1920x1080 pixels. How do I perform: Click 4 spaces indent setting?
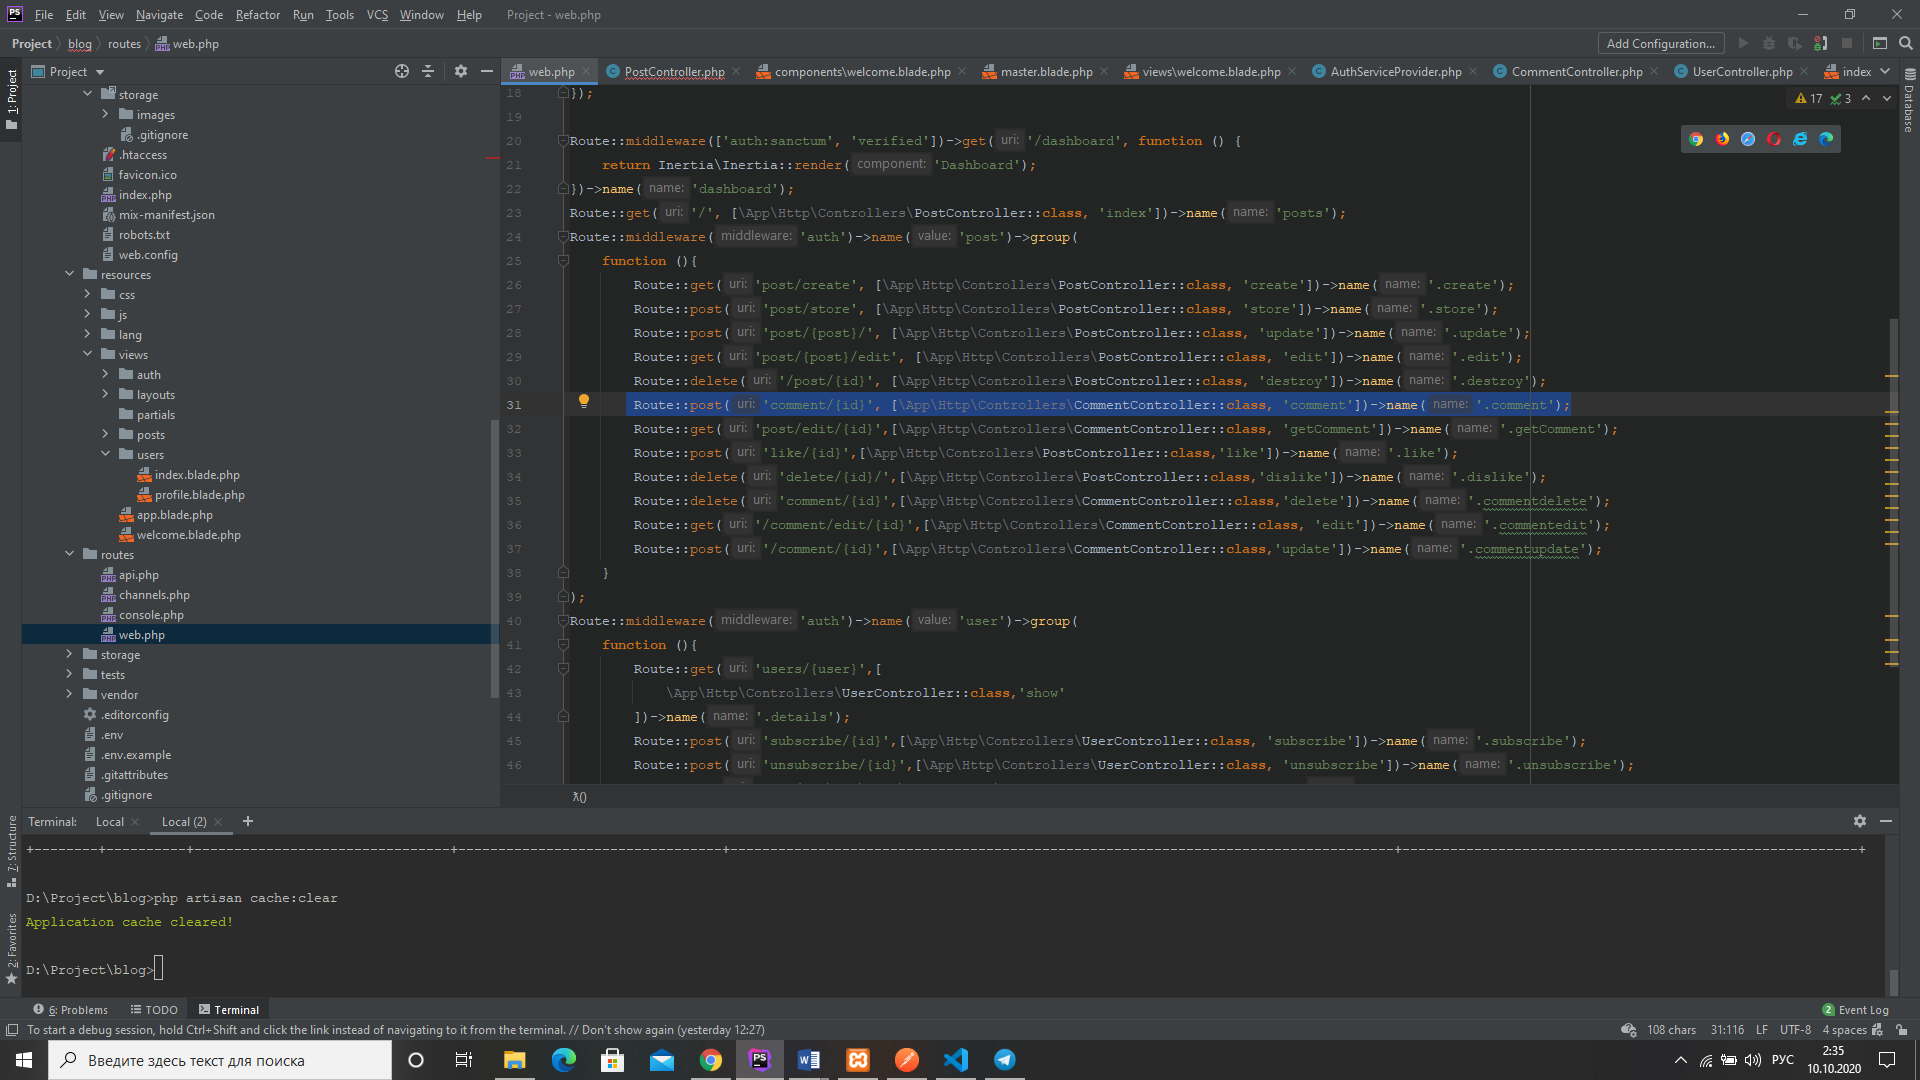click(x=1844, y=1030)
